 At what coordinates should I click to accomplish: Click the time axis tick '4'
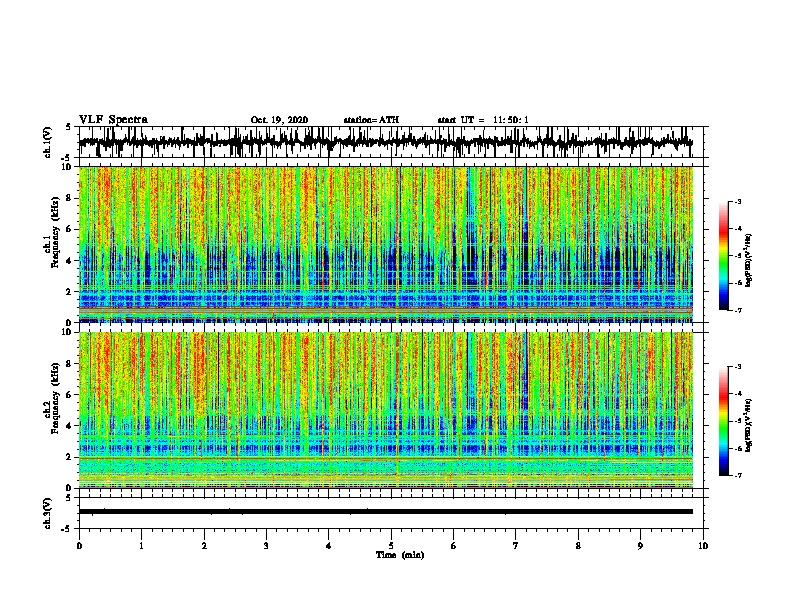pyautogui.click(x=329, y=546)
